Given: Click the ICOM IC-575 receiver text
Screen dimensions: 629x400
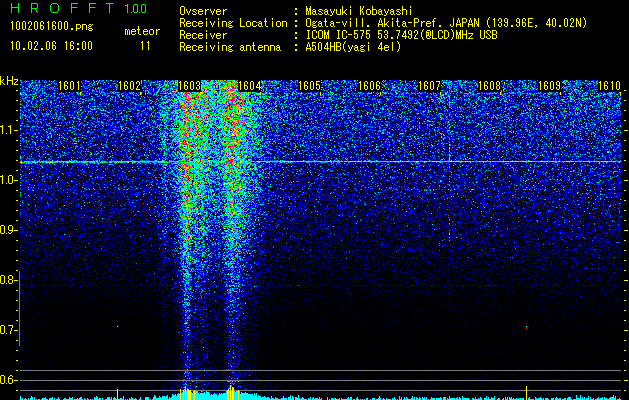Looking at the screenshot, I should point(401,35).
